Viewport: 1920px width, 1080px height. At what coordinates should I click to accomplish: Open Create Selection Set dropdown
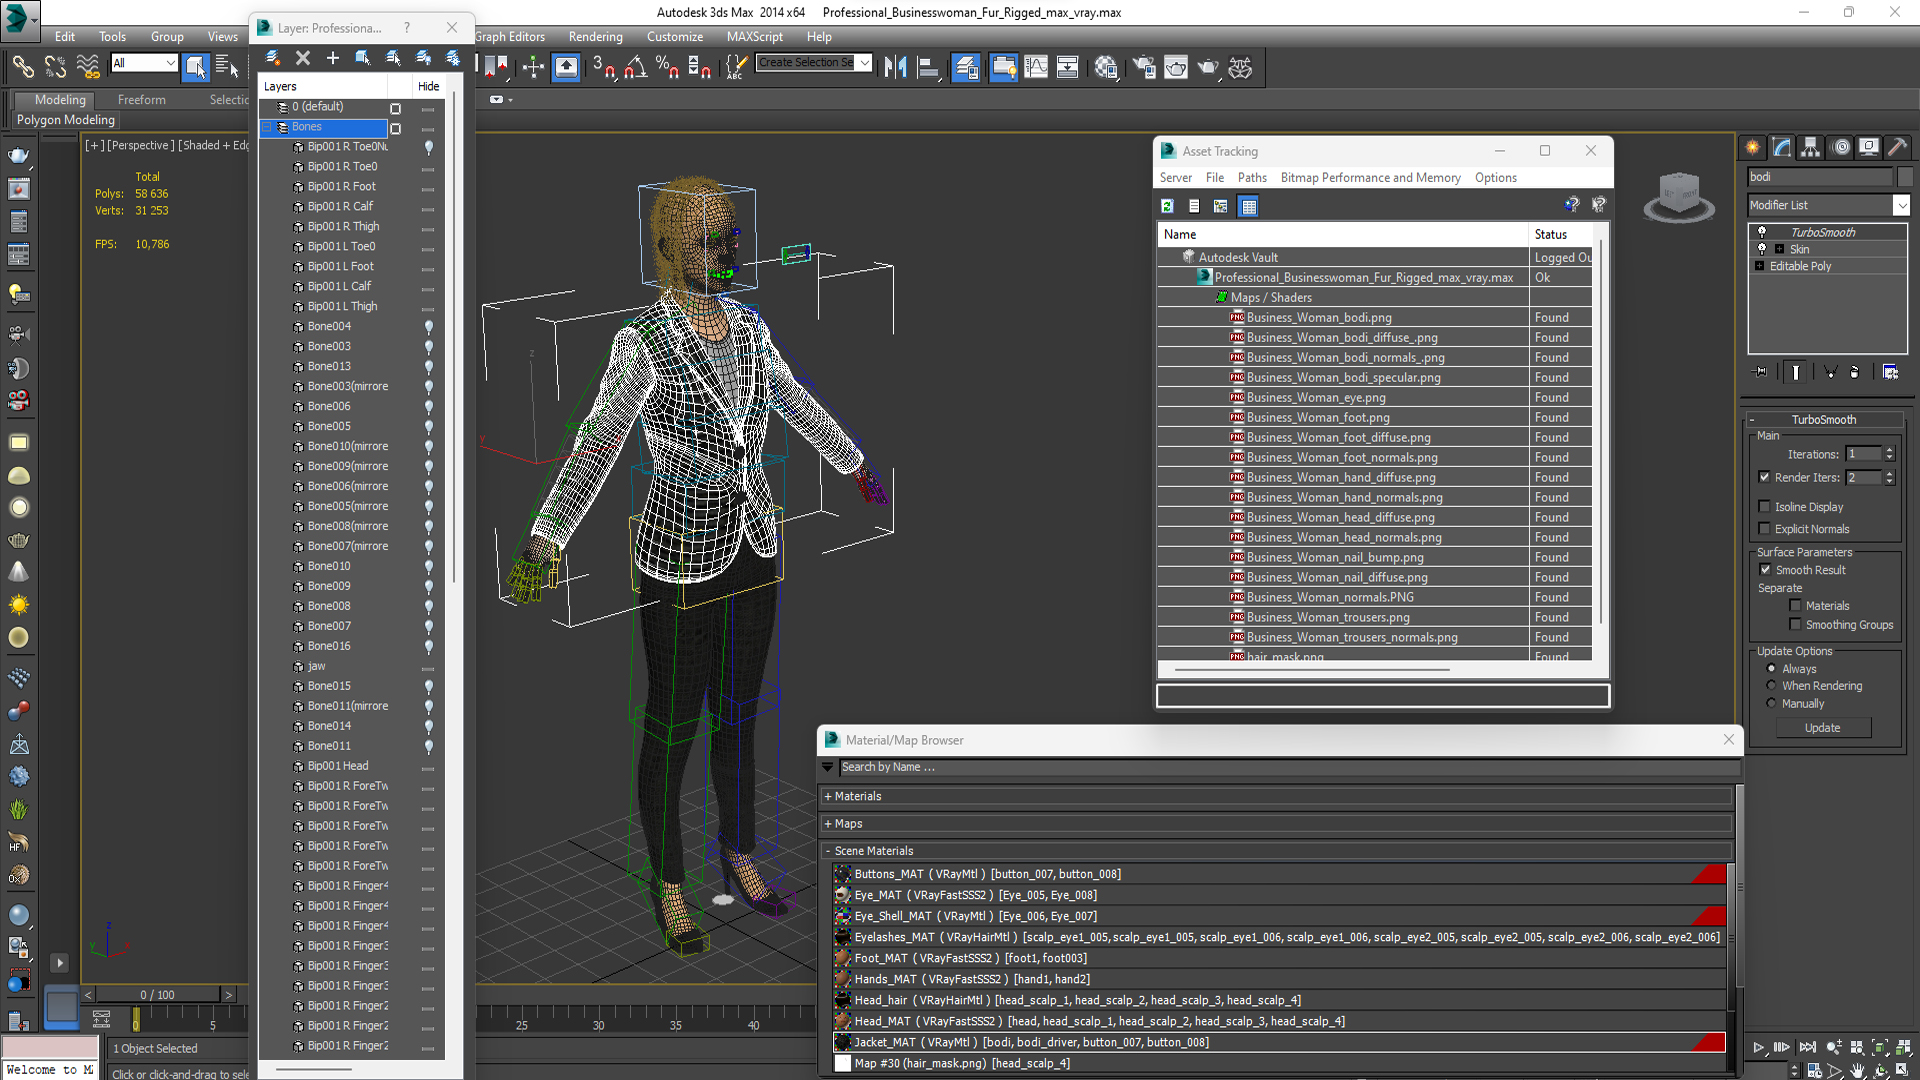pos(864,62)
